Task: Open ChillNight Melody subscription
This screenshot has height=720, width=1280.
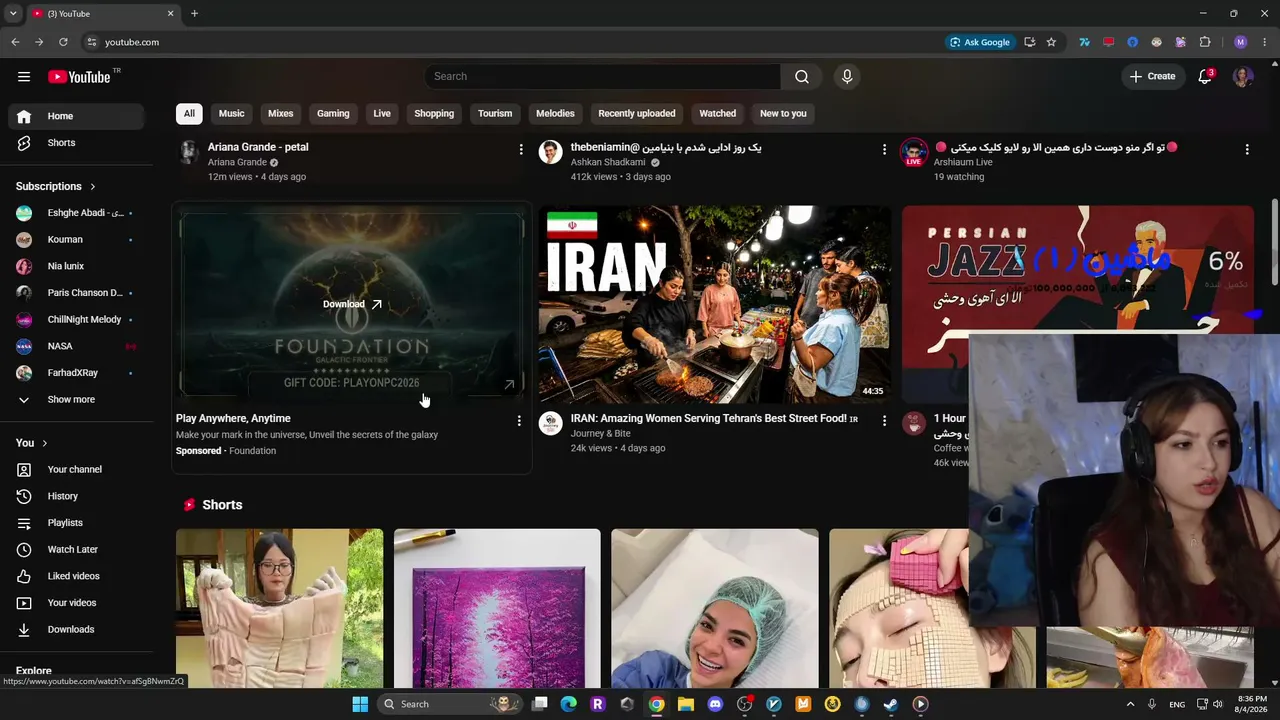Action: tap(76, 320)
